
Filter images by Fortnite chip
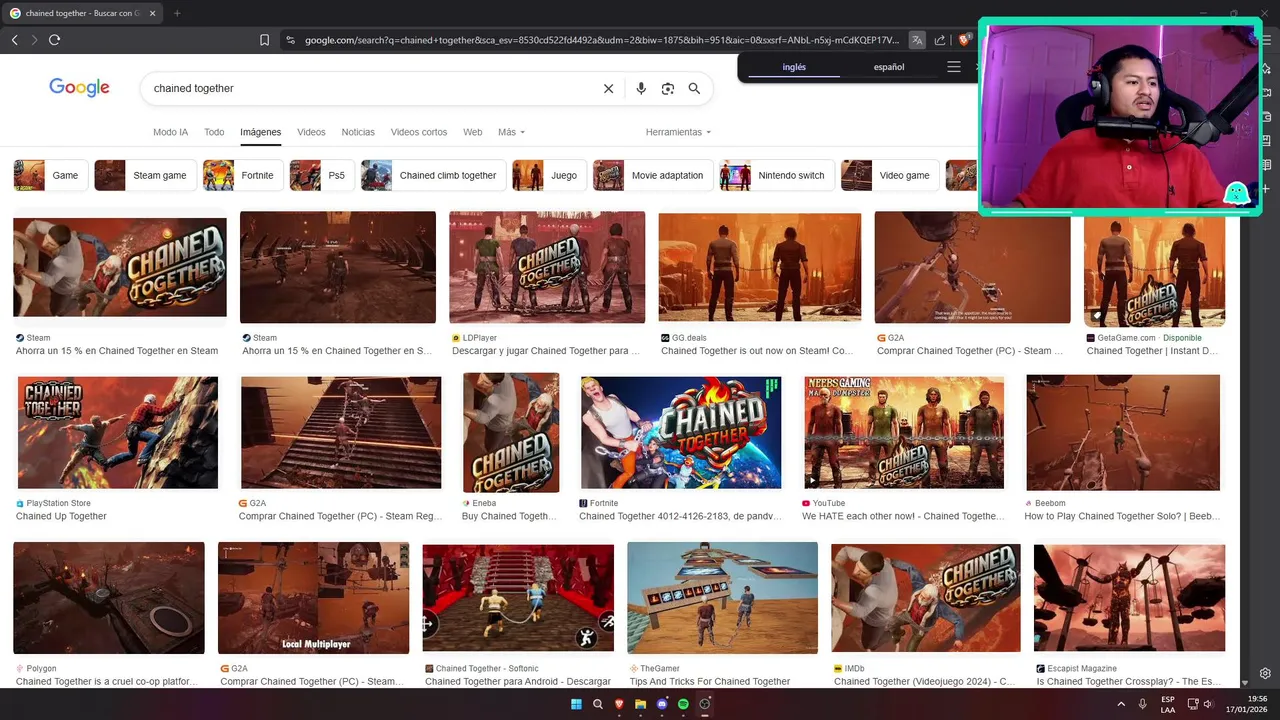tap(243, 175)
